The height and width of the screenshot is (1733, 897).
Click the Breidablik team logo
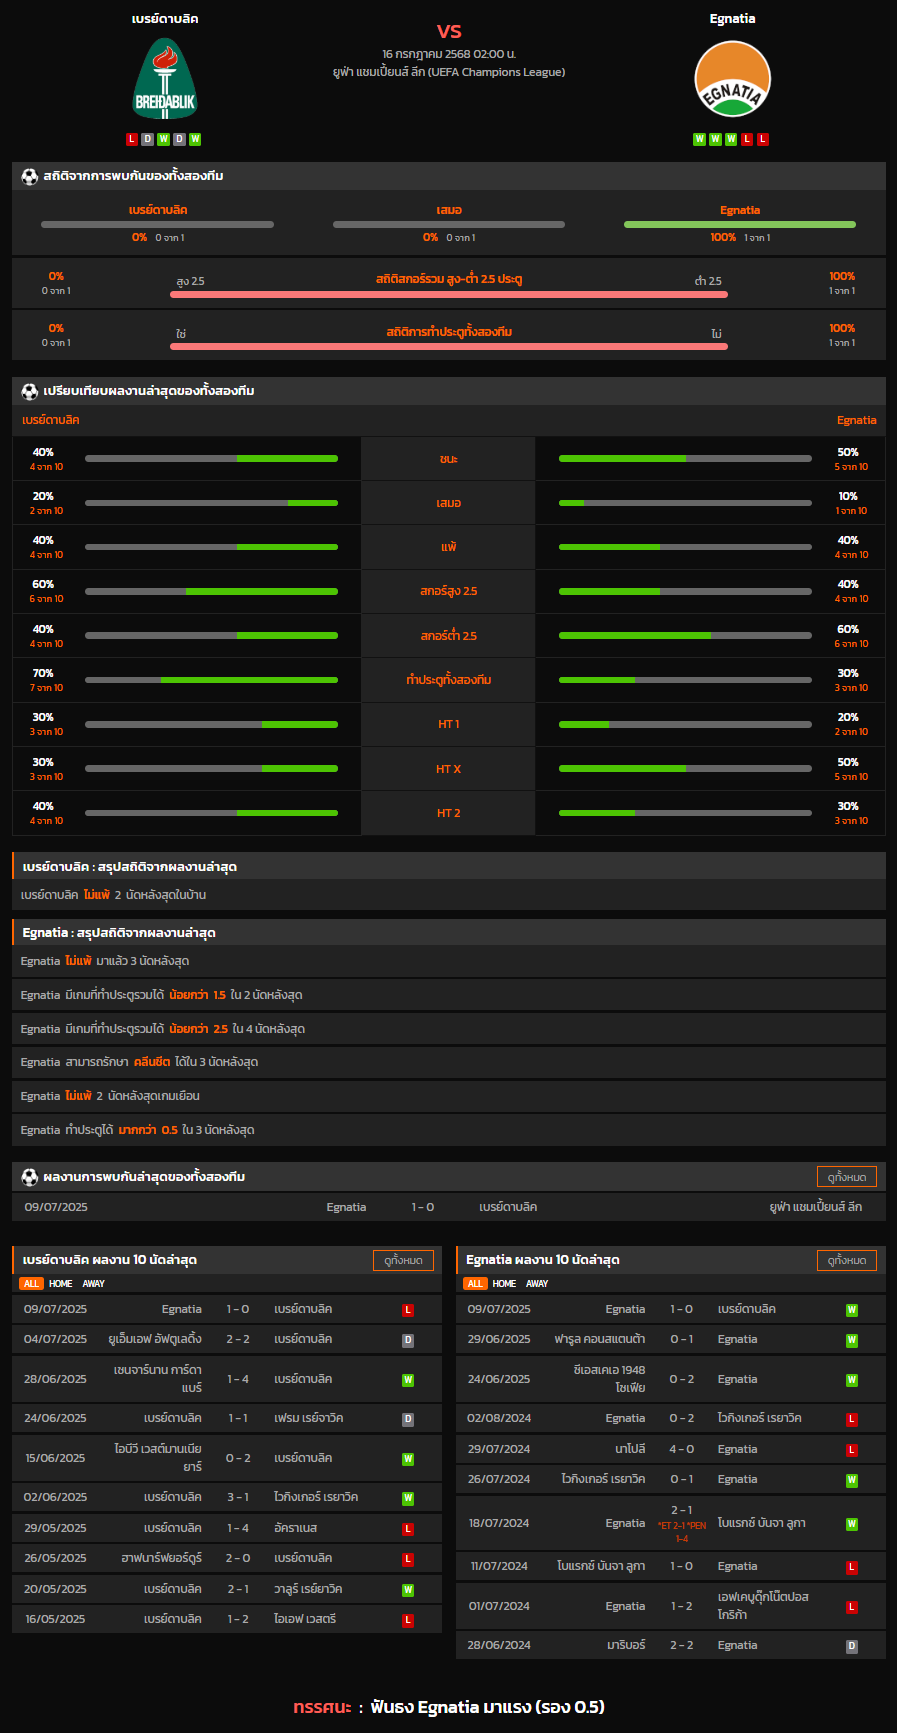tap(165, 79)
